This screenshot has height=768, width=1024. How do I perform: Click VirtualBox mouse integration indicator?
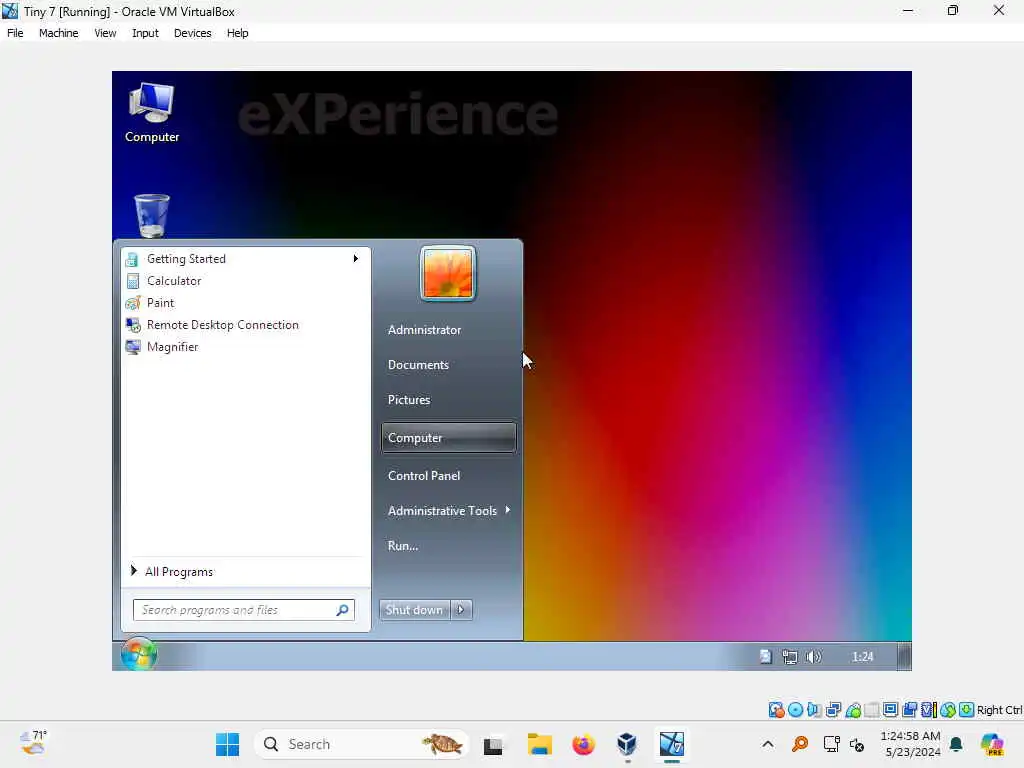(x=948, y=710)
